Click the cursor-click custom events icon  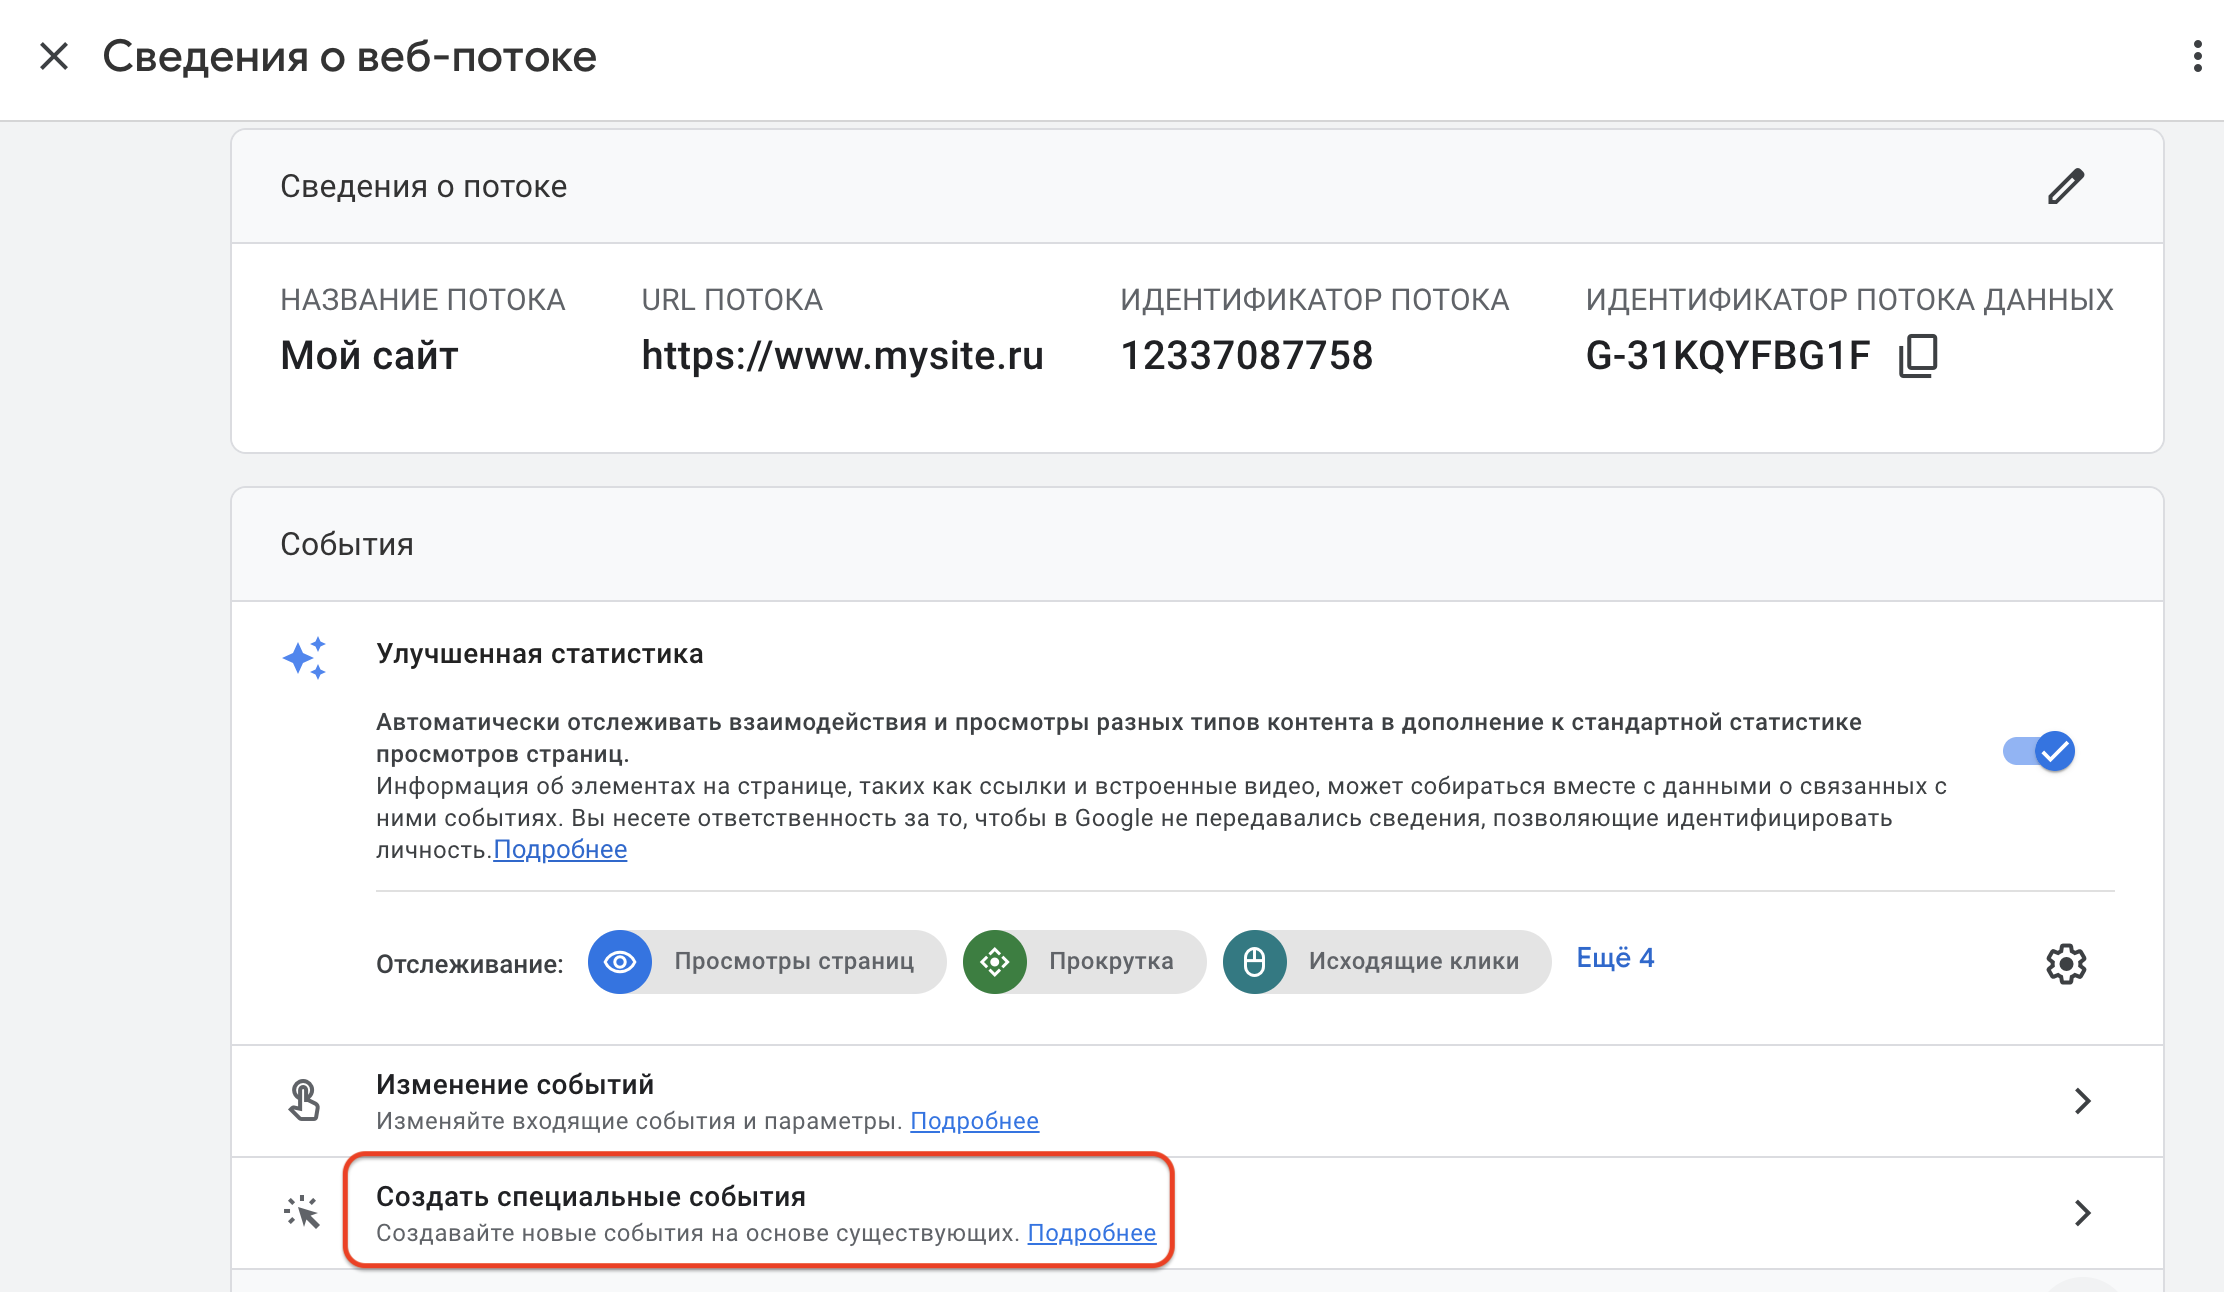301,1212
